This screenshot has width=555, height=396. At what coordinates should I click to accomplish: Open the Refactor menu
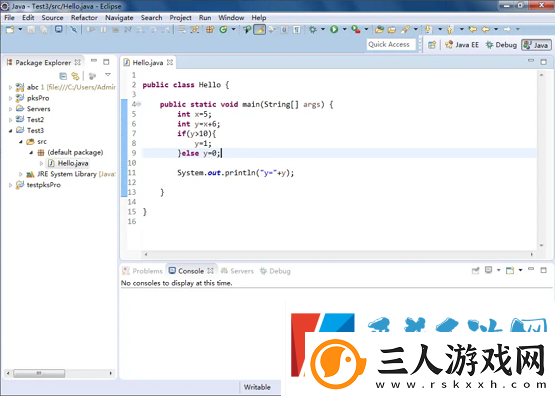pos(84,18)
